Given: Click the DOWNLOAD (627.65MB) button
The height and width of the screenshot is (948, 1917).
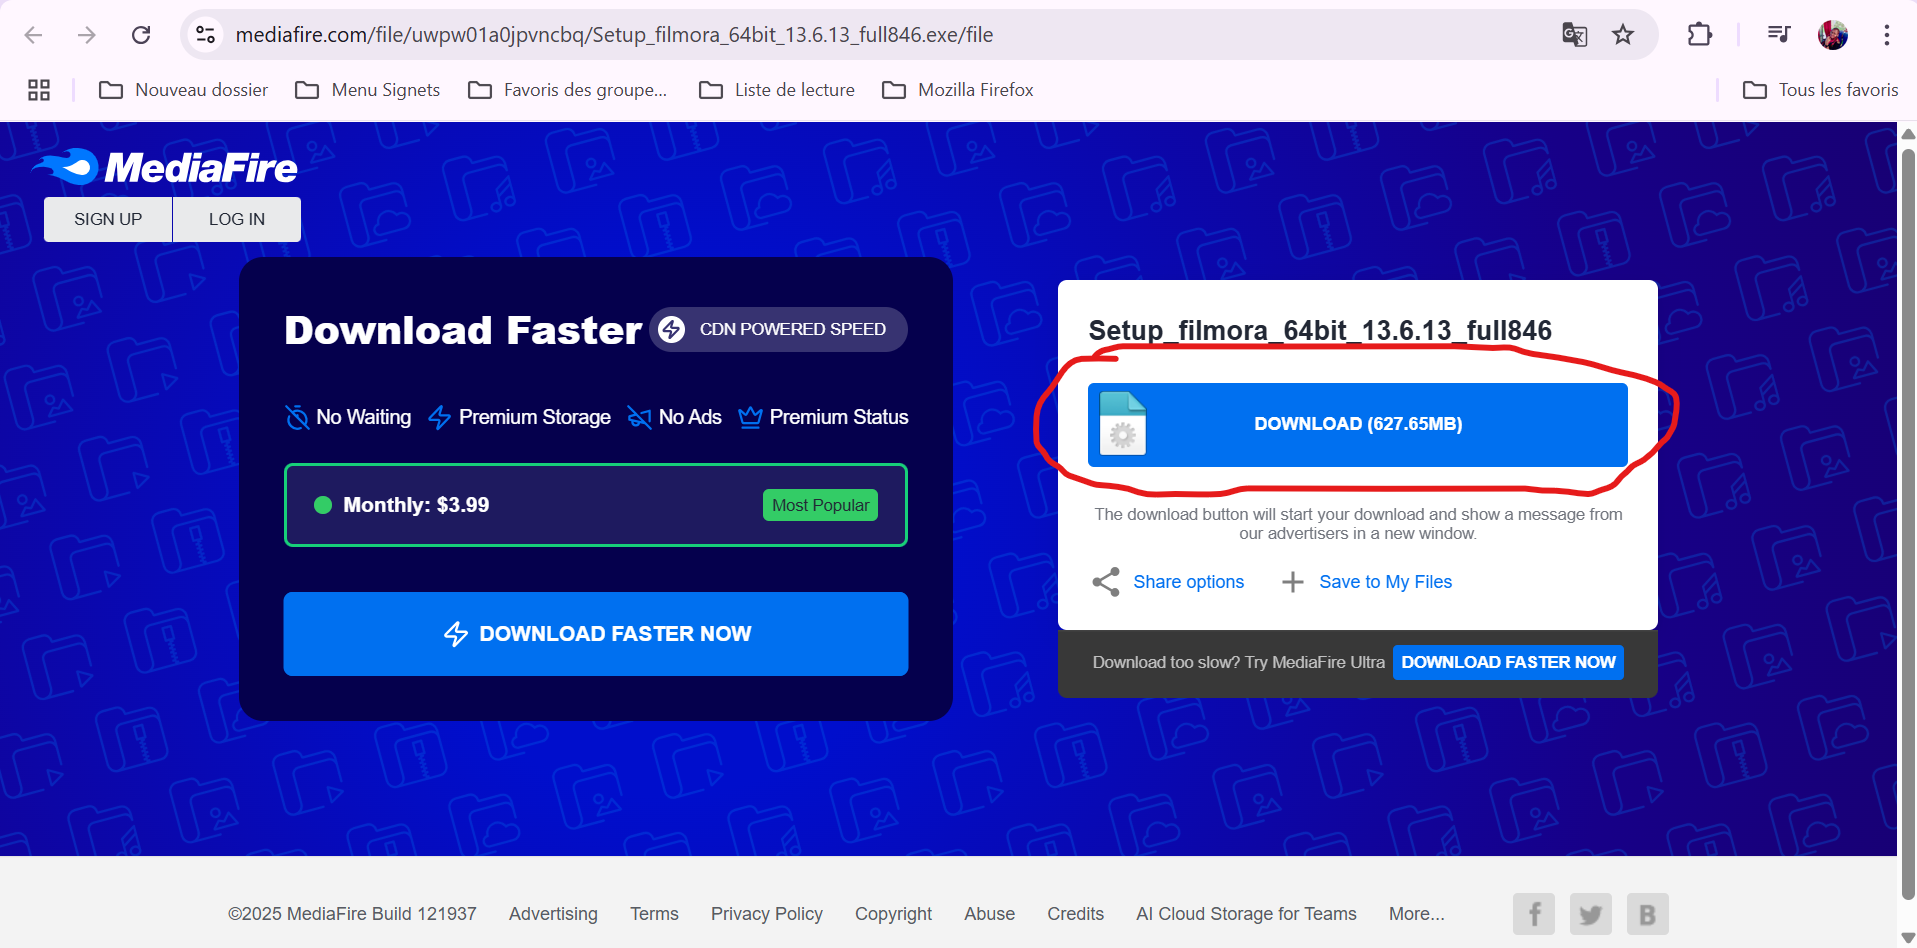Looking at the screenshot, I should coord(1357,424).
